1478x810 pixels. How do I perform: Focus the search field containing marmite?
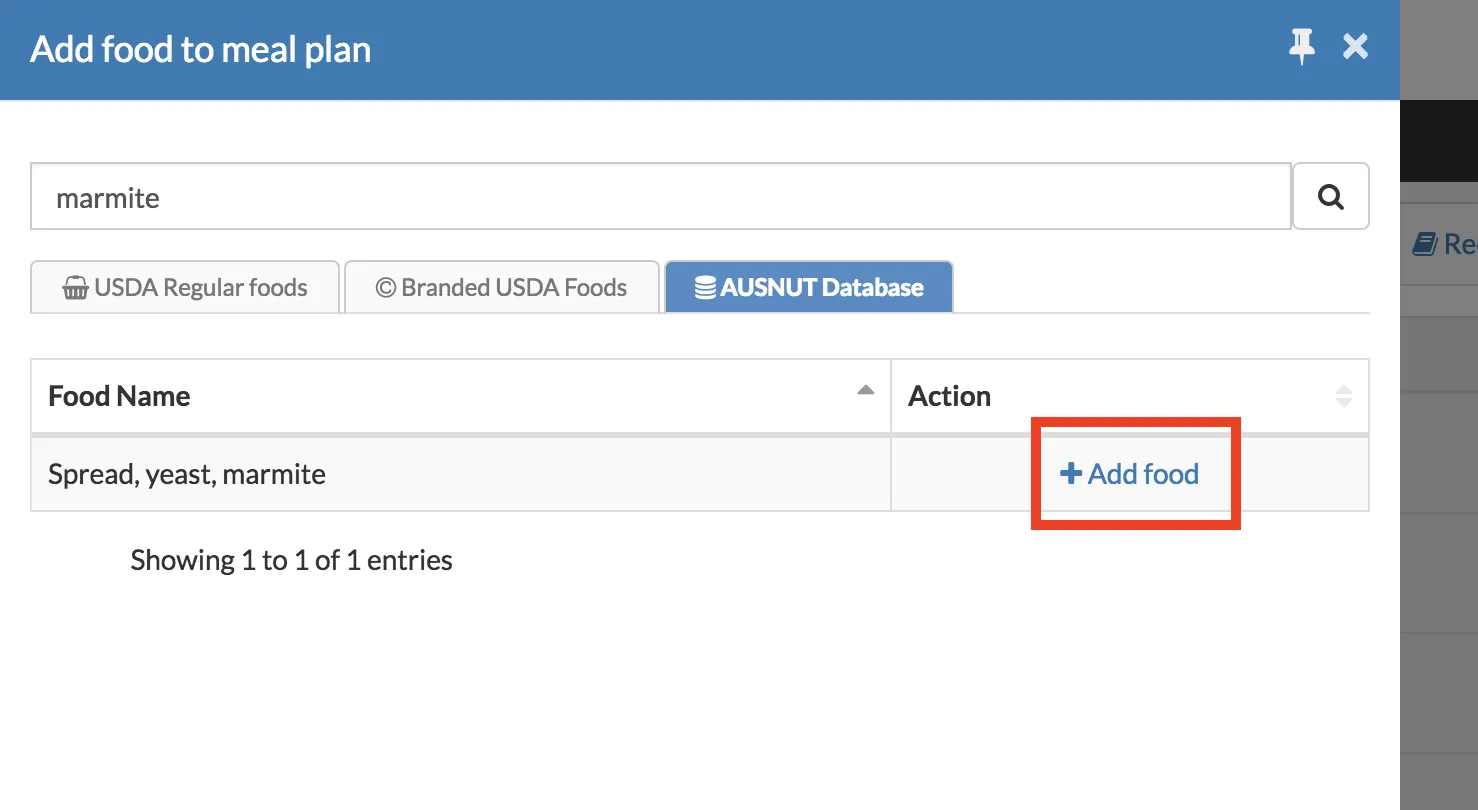coord(660,197)
